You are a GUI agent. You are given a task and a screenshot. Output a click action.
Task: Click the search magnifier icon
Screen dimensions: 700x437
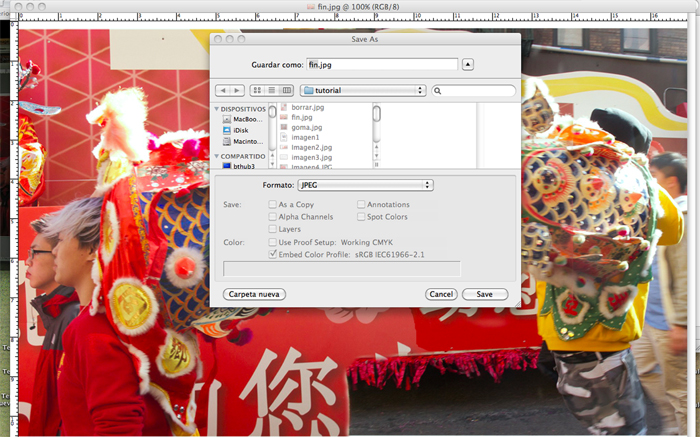click(438, 91)
